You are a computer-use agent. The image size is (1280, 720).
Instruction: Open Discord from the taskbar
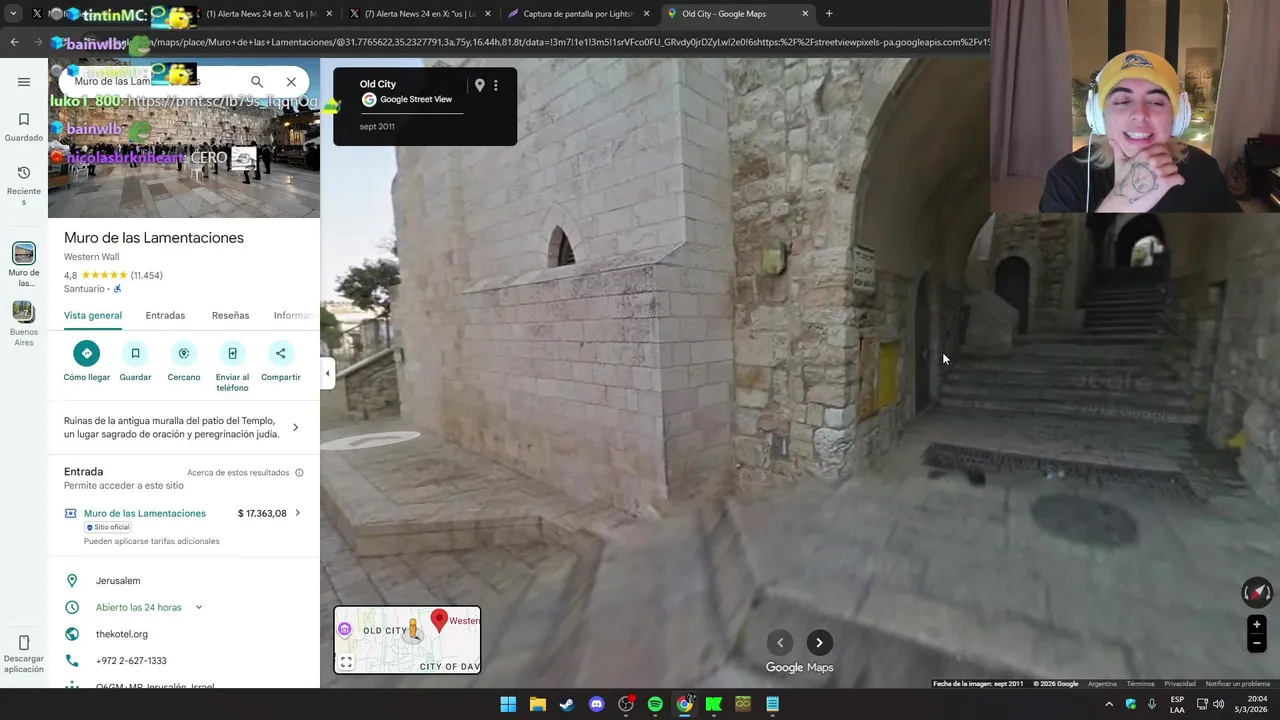pos(596,704)
